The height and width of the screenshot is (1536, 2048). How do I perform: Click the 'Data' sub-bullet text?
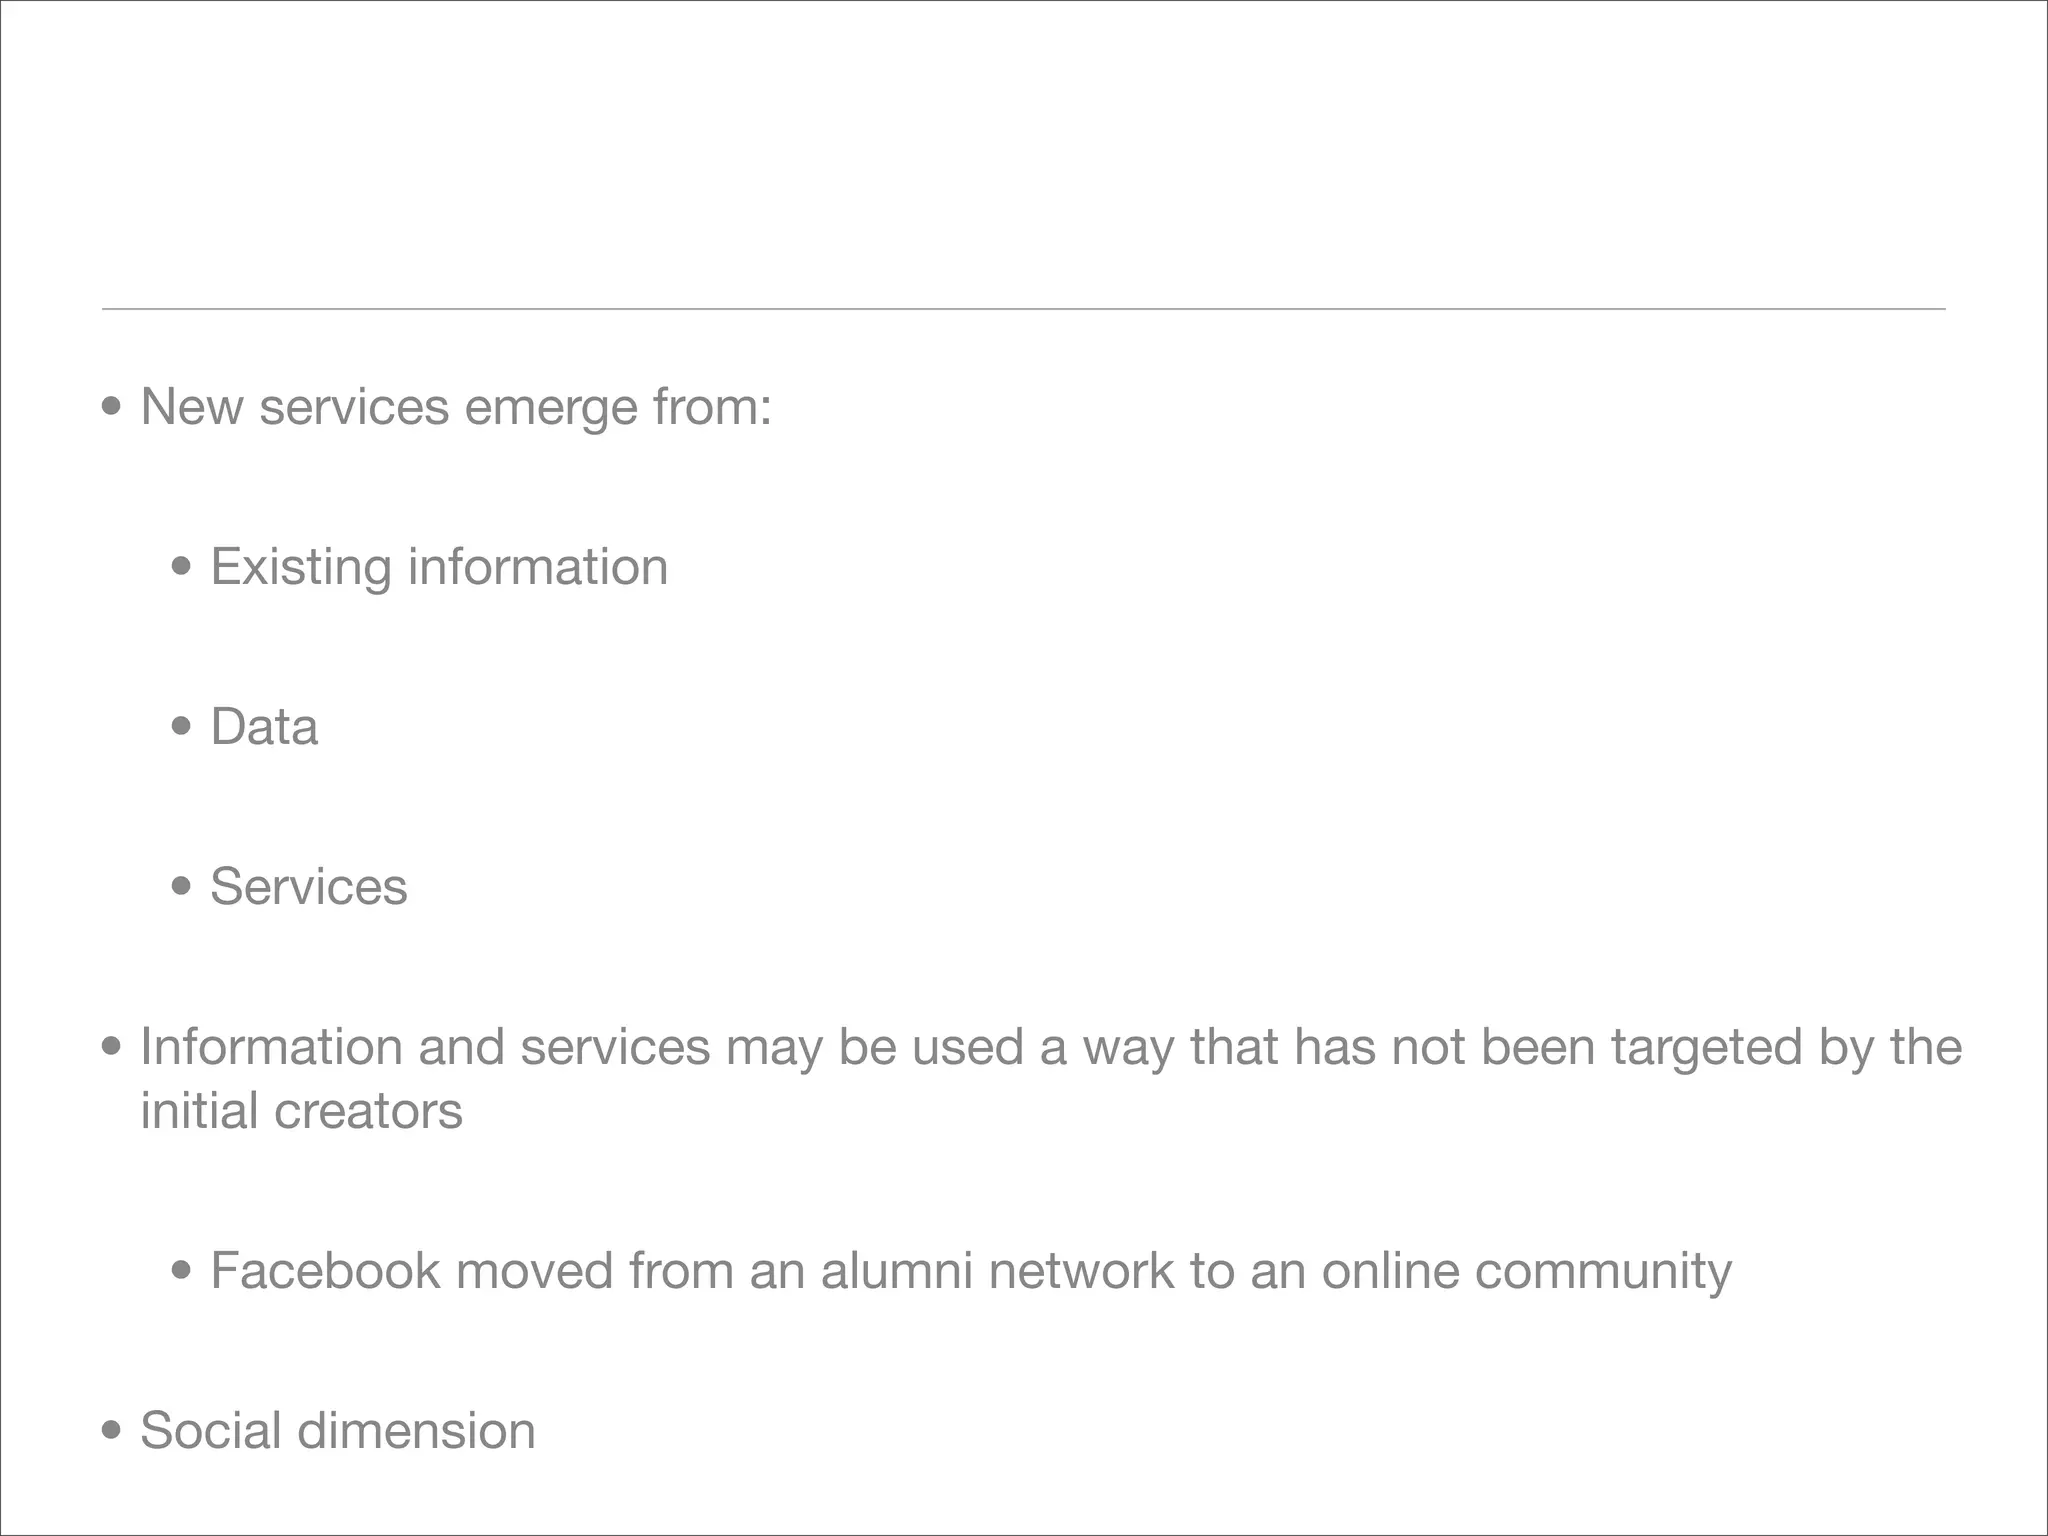click(264, 727)
